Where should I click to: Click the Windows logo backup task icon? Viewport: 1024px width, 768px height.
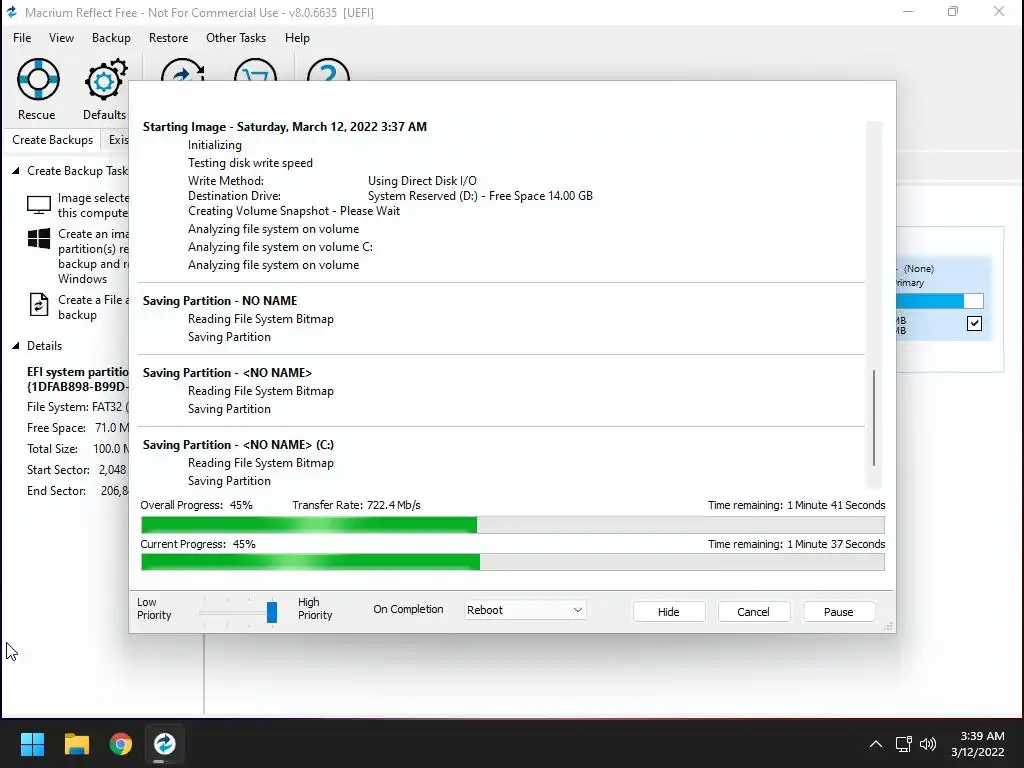(39, 238)
